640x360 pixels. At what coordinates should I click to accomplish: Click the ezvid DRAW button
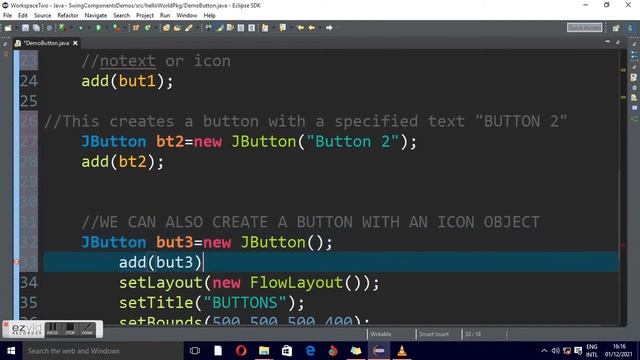[x=87, y=329]
